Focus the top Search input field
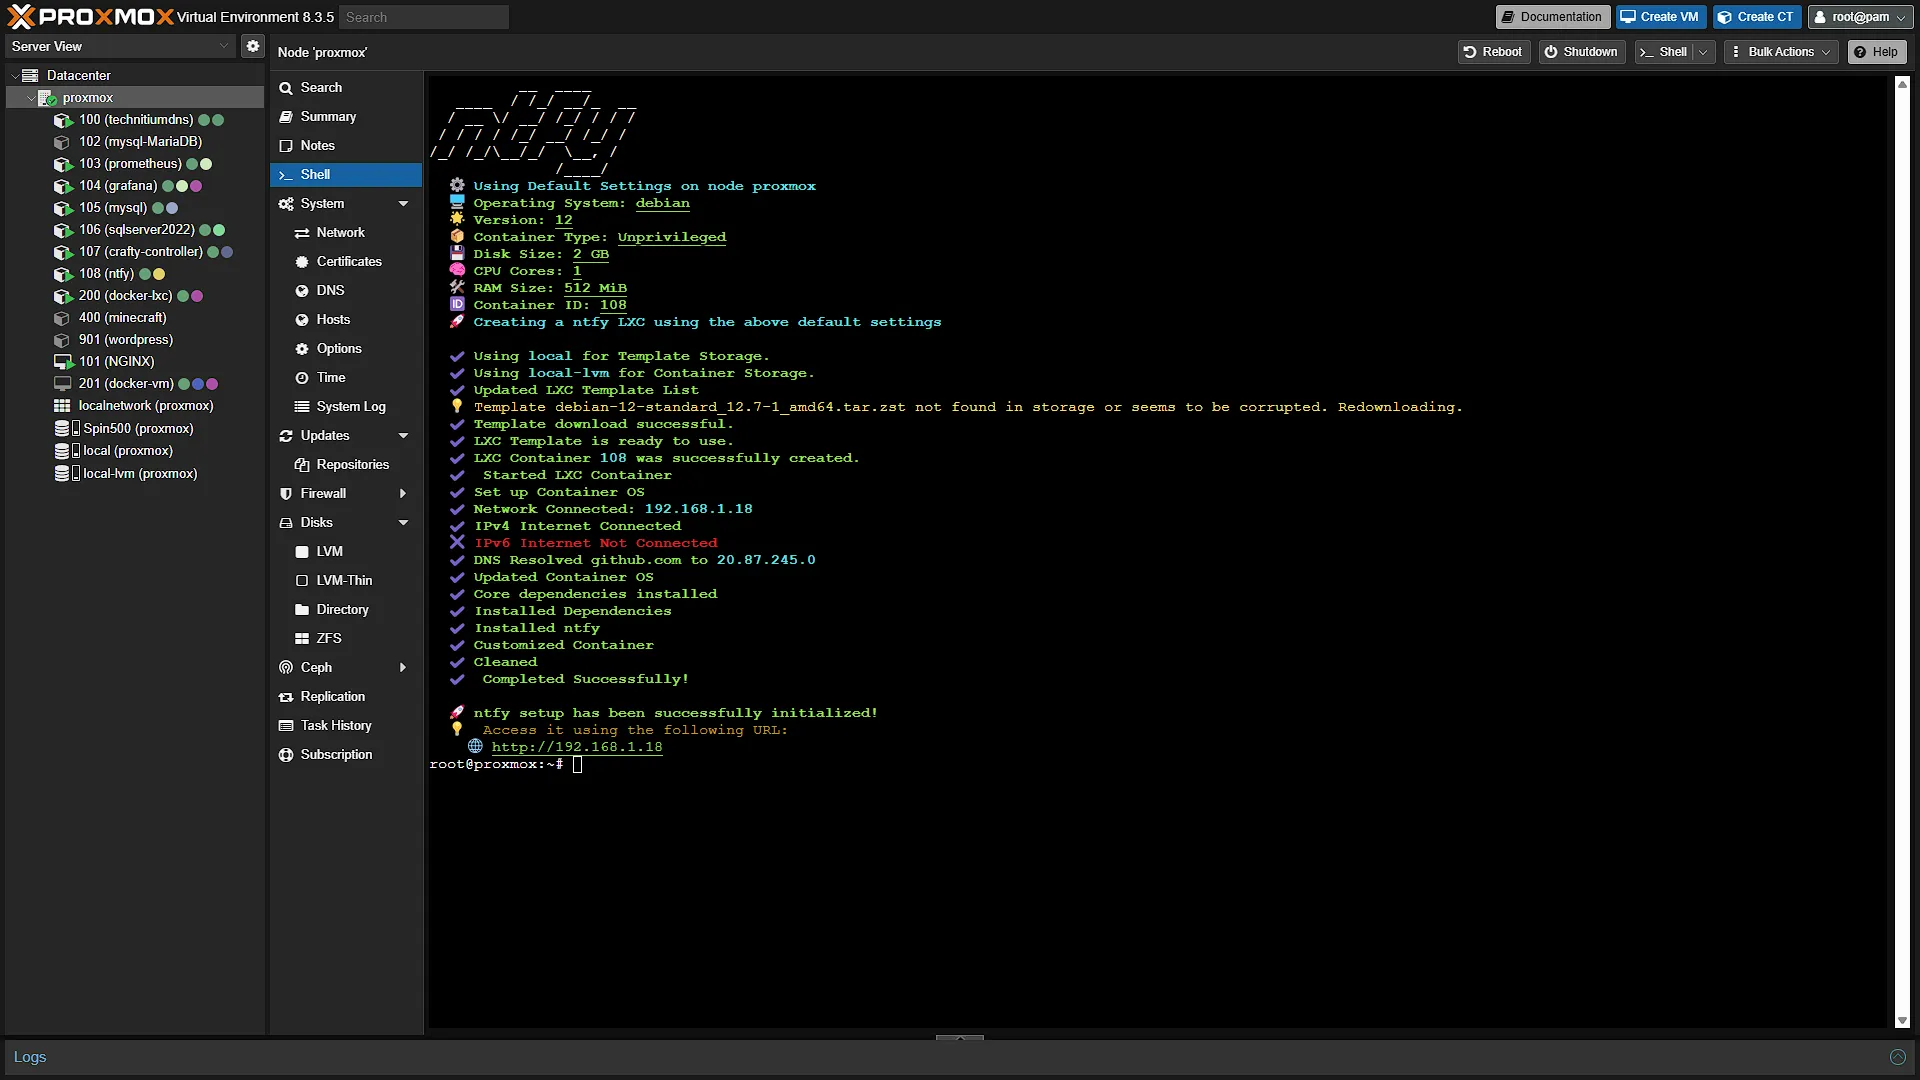 coord(423,17)
